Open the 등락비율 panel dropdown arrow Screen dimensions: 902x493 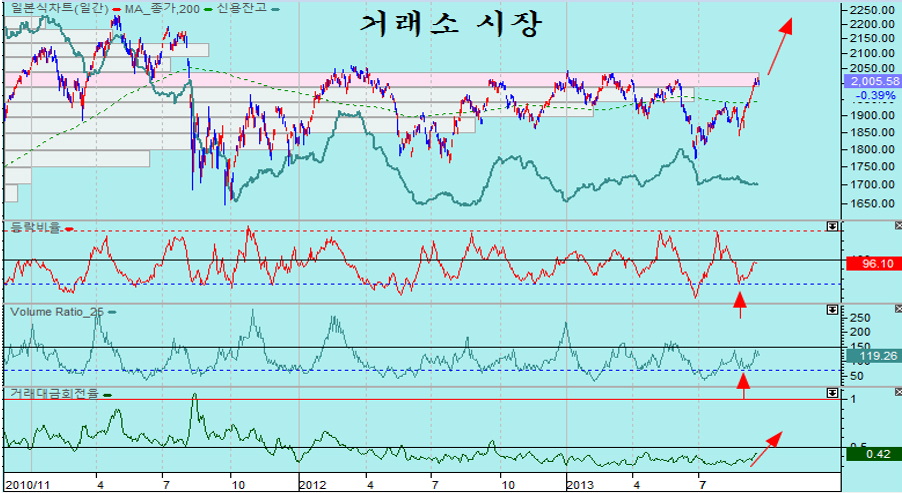[x=832, y=227]
